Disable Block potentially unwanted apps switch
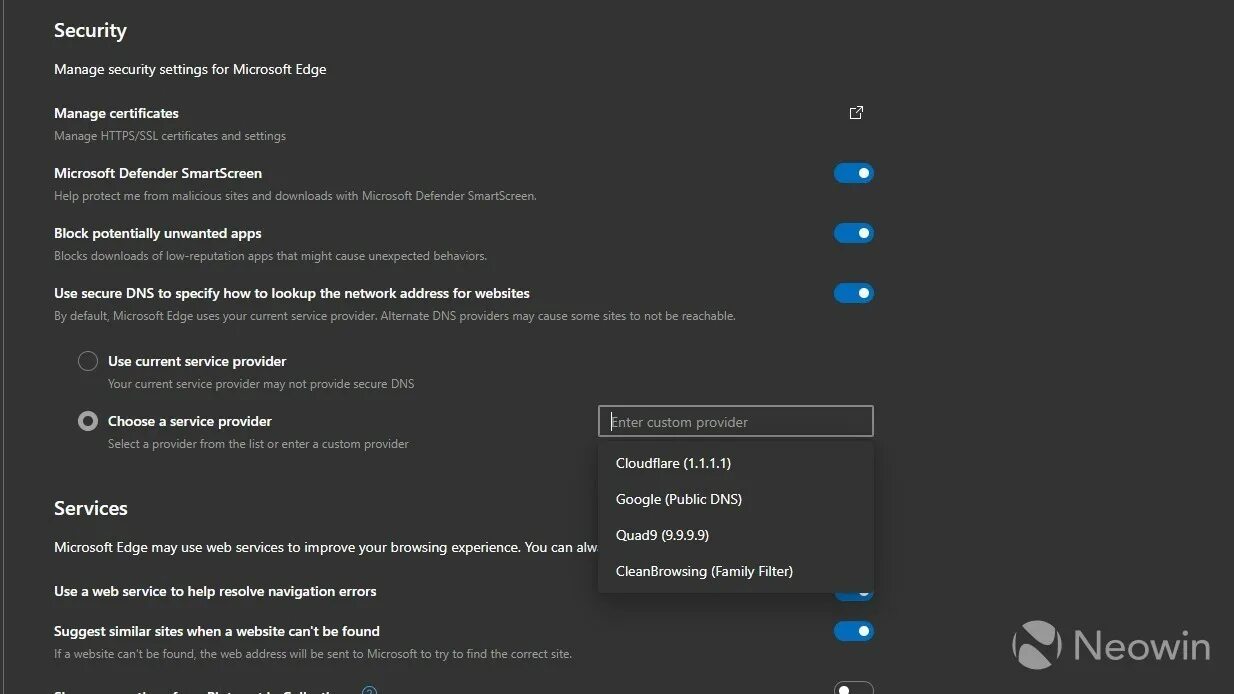This screenshot has height=694, width=1234. [x=854, y=233]
